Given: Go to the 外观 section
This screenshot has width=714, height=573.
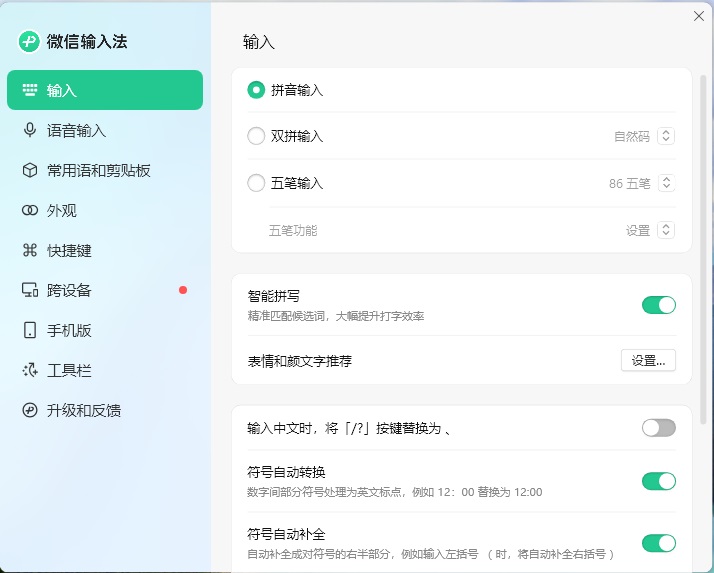Looking at the screenshot, I should point(105,210).
